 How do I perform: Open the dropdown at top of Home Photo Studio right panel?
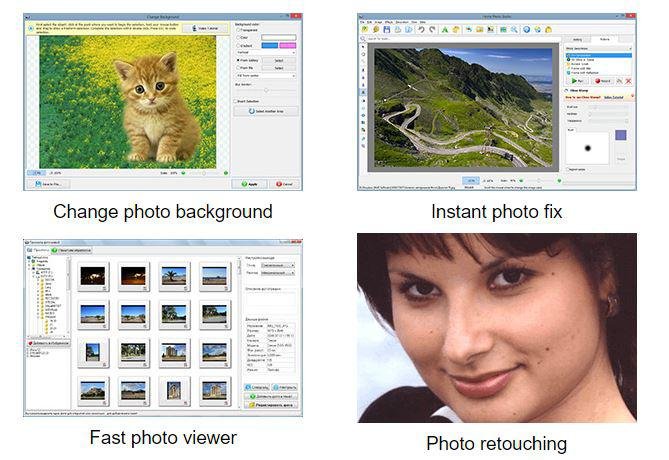pyautogui.click(x=598, y=48)
